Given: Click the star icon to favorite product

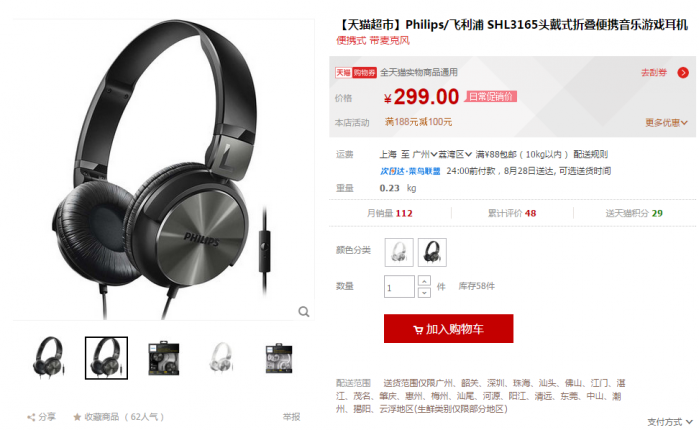Looking at the screenshot, I should tap(77, 417).
